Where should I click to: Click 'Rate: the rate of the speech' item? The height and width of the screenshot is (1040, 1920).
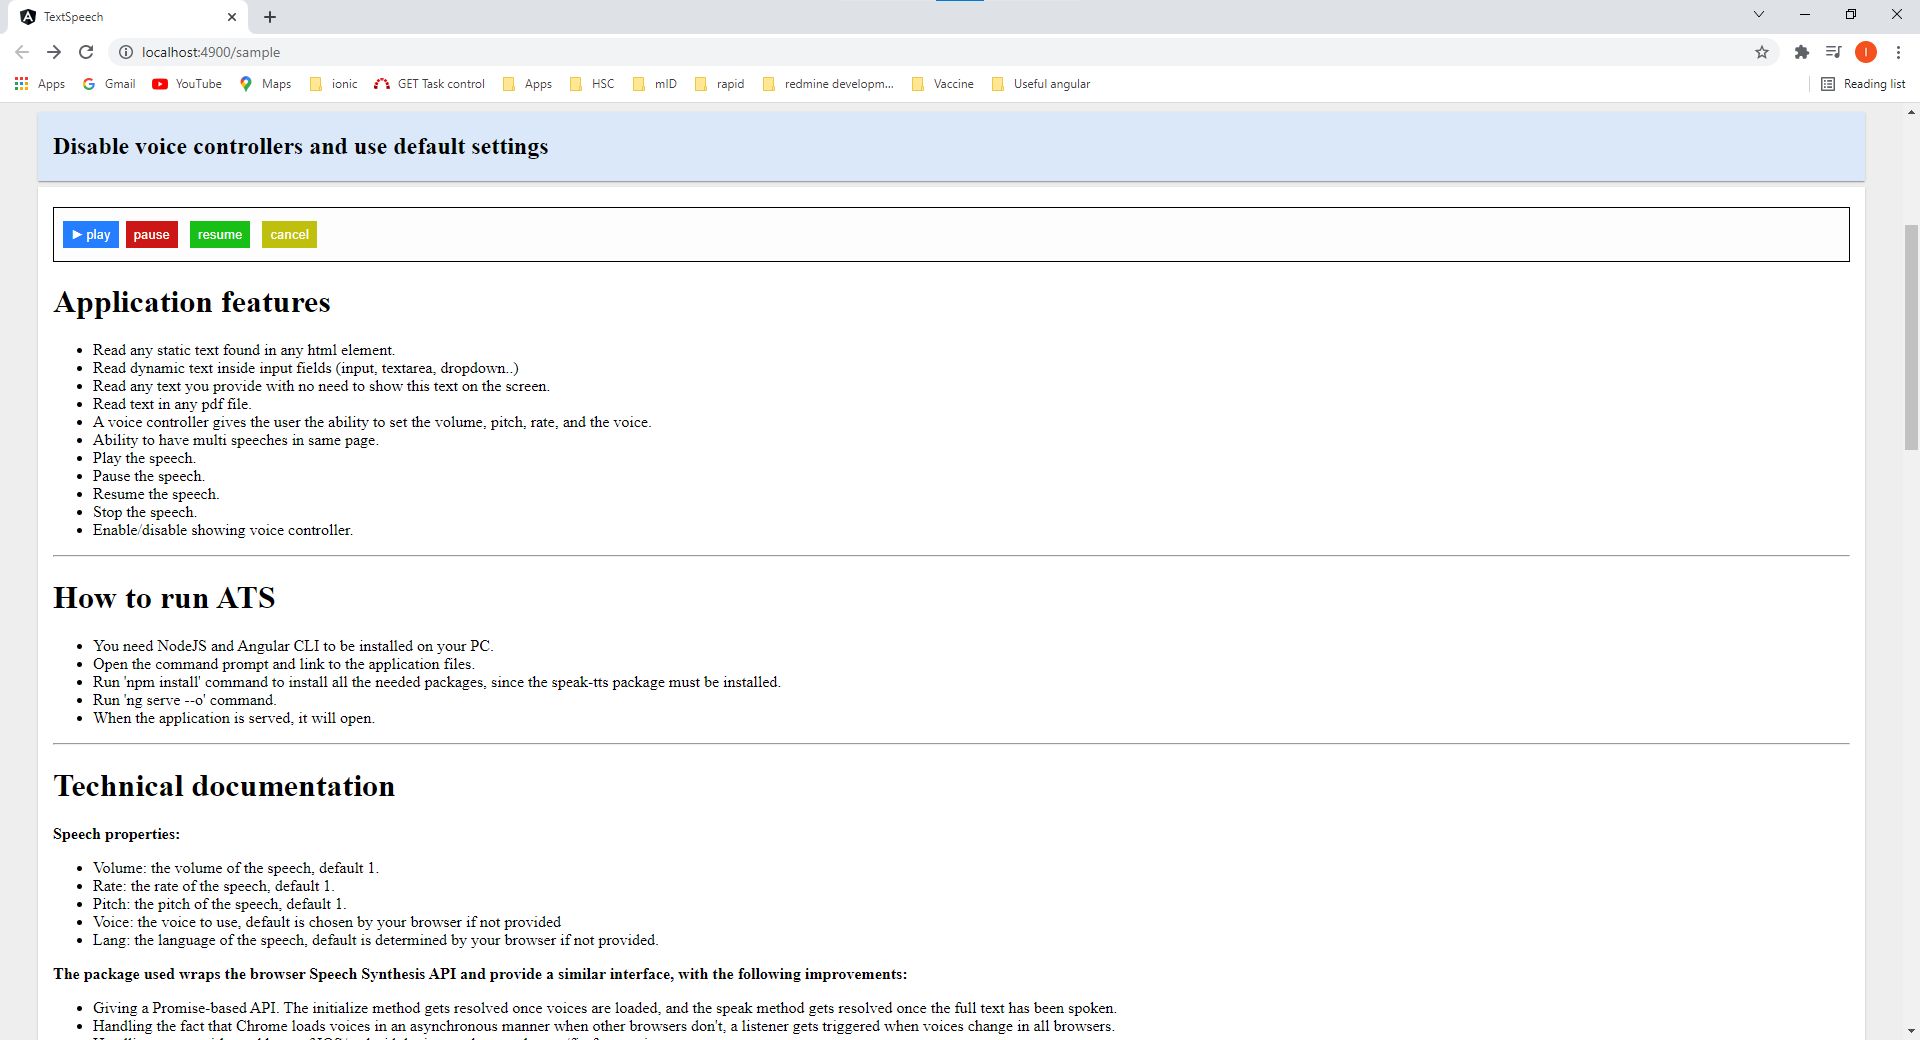pos(214,886)
